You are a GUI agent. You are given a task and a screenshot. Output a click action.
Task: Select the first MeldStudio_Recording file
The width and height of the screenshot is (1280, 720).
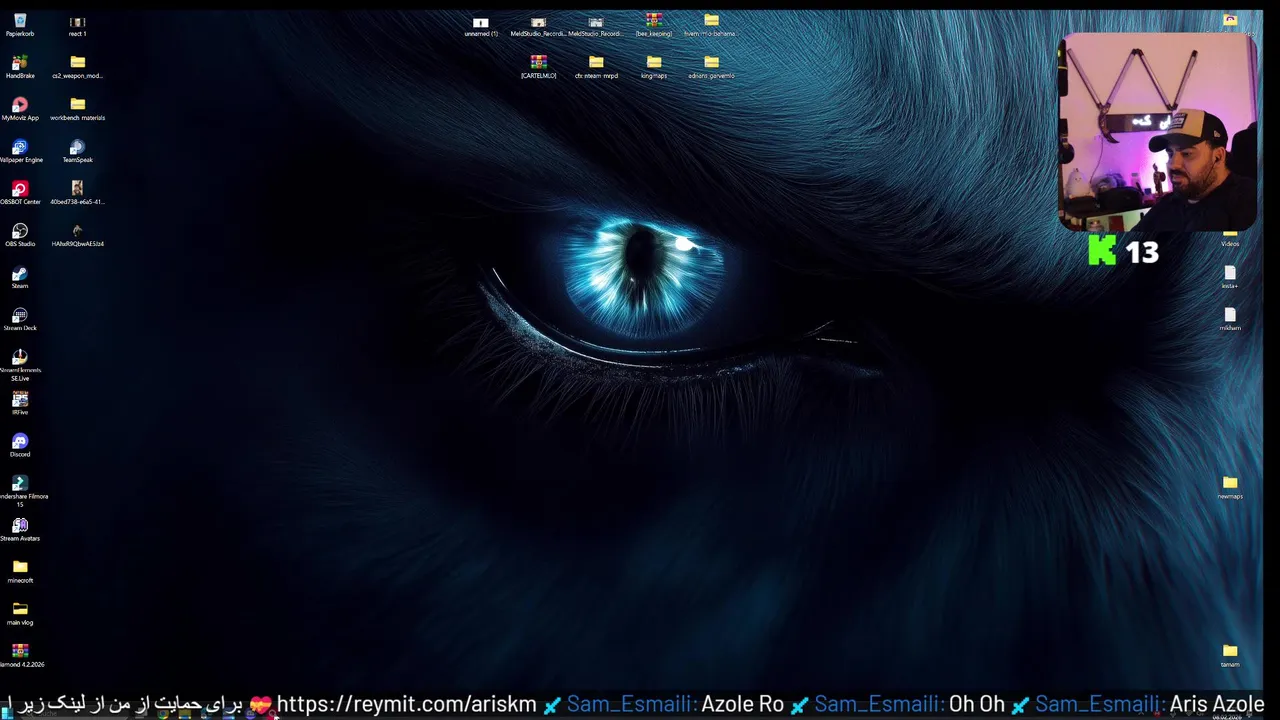[x=538, y=25]
